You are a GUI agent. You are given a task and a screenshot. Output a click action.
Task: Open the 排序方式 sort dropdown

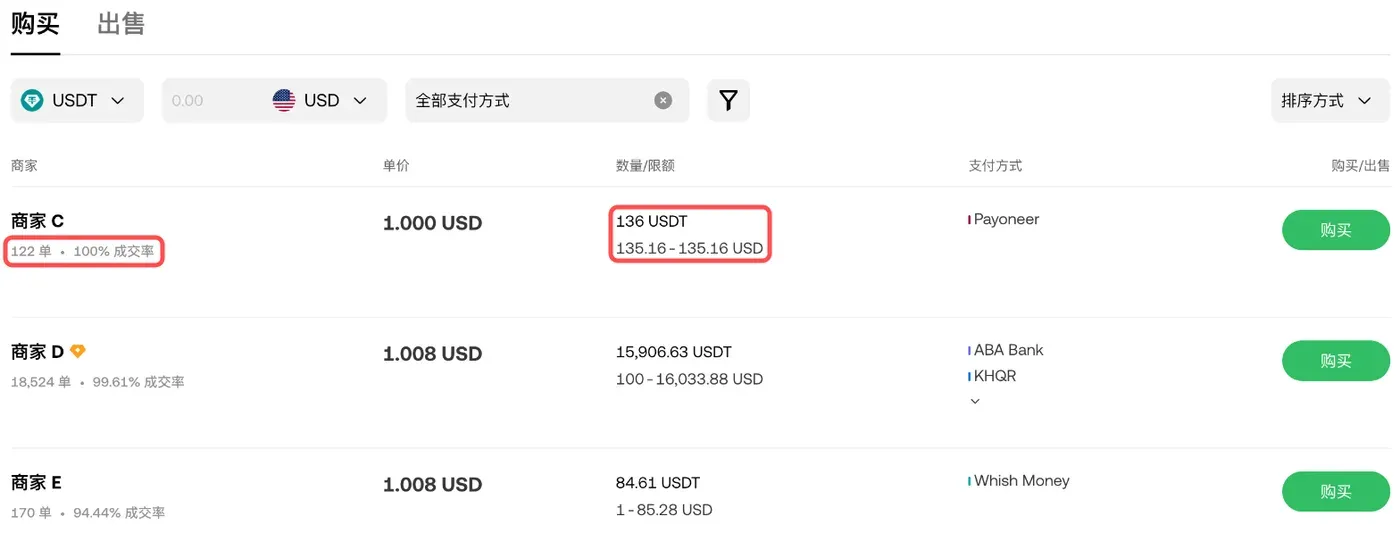pyautogui.click(x=1330, y=100)
